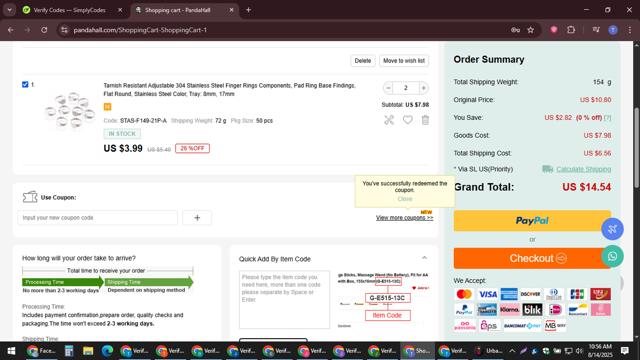Open the Windows Start menu
Viewport: 640px width, 360px height.
coord(11,351)
